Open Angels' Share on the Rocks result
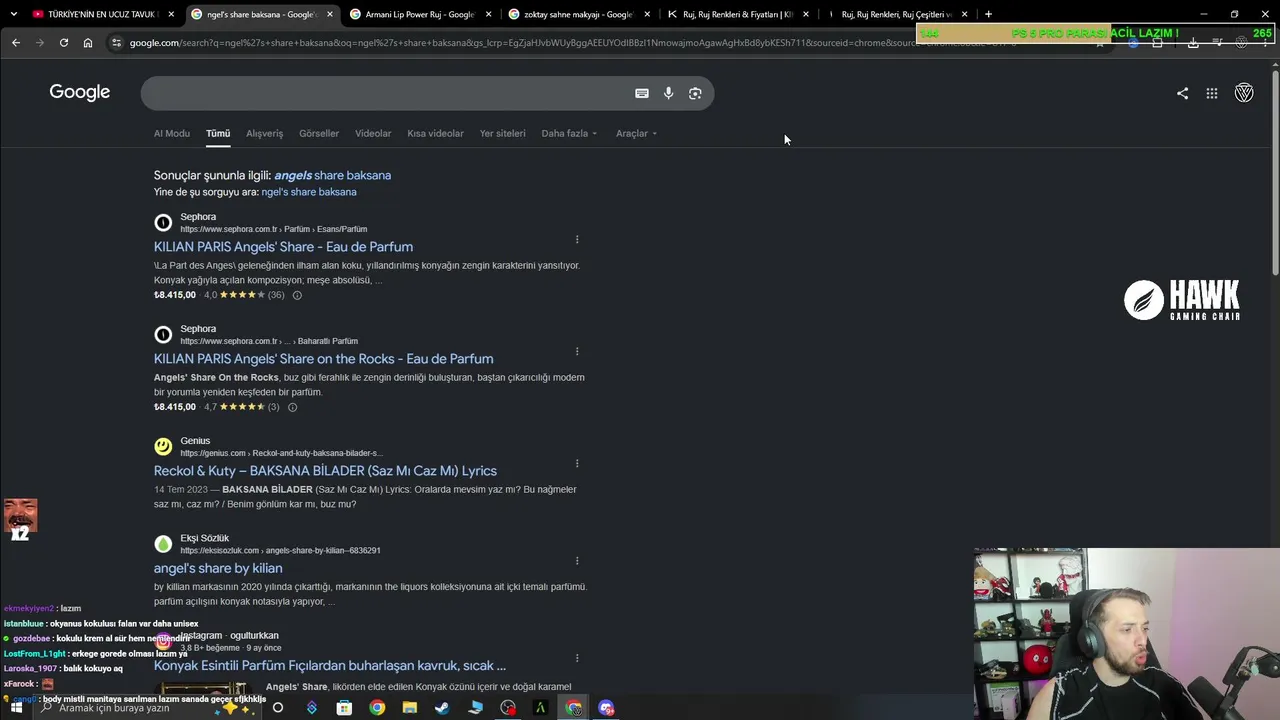 (323, 359)
